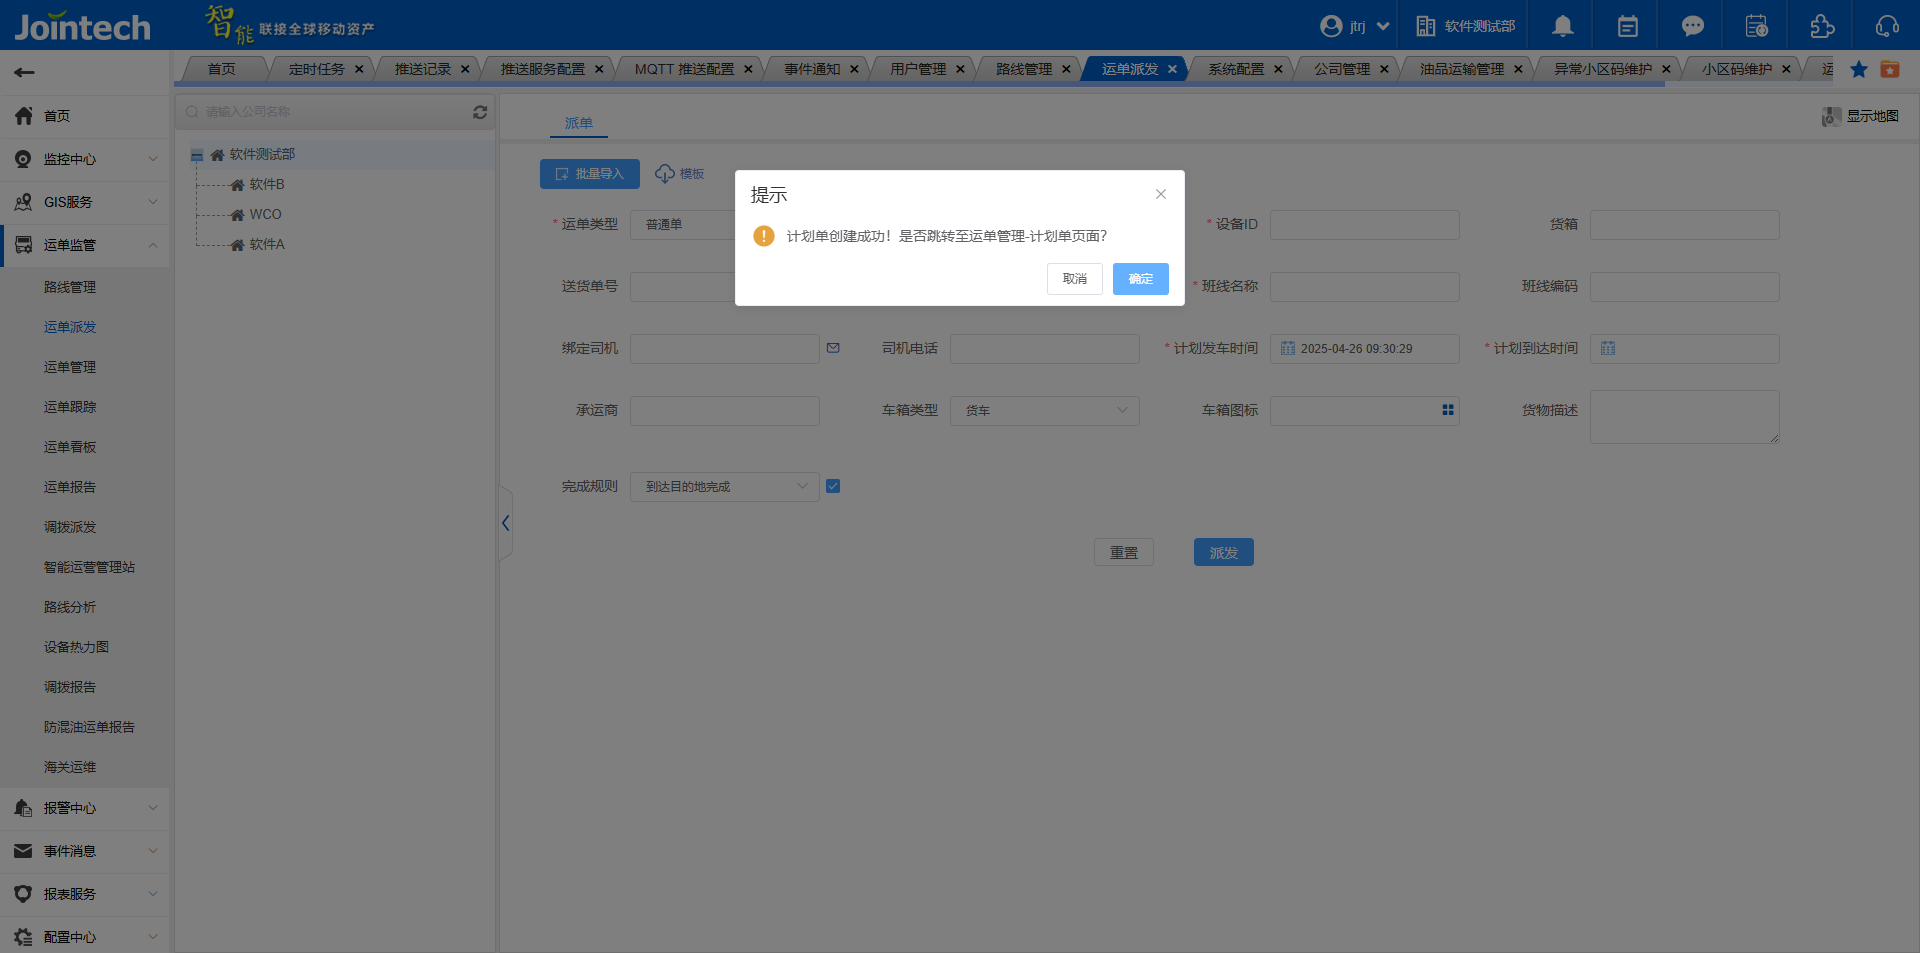Collapse the 软件测试部 tree node
1920x953 pixels.
pyautogui.click(x=197, y=155)
